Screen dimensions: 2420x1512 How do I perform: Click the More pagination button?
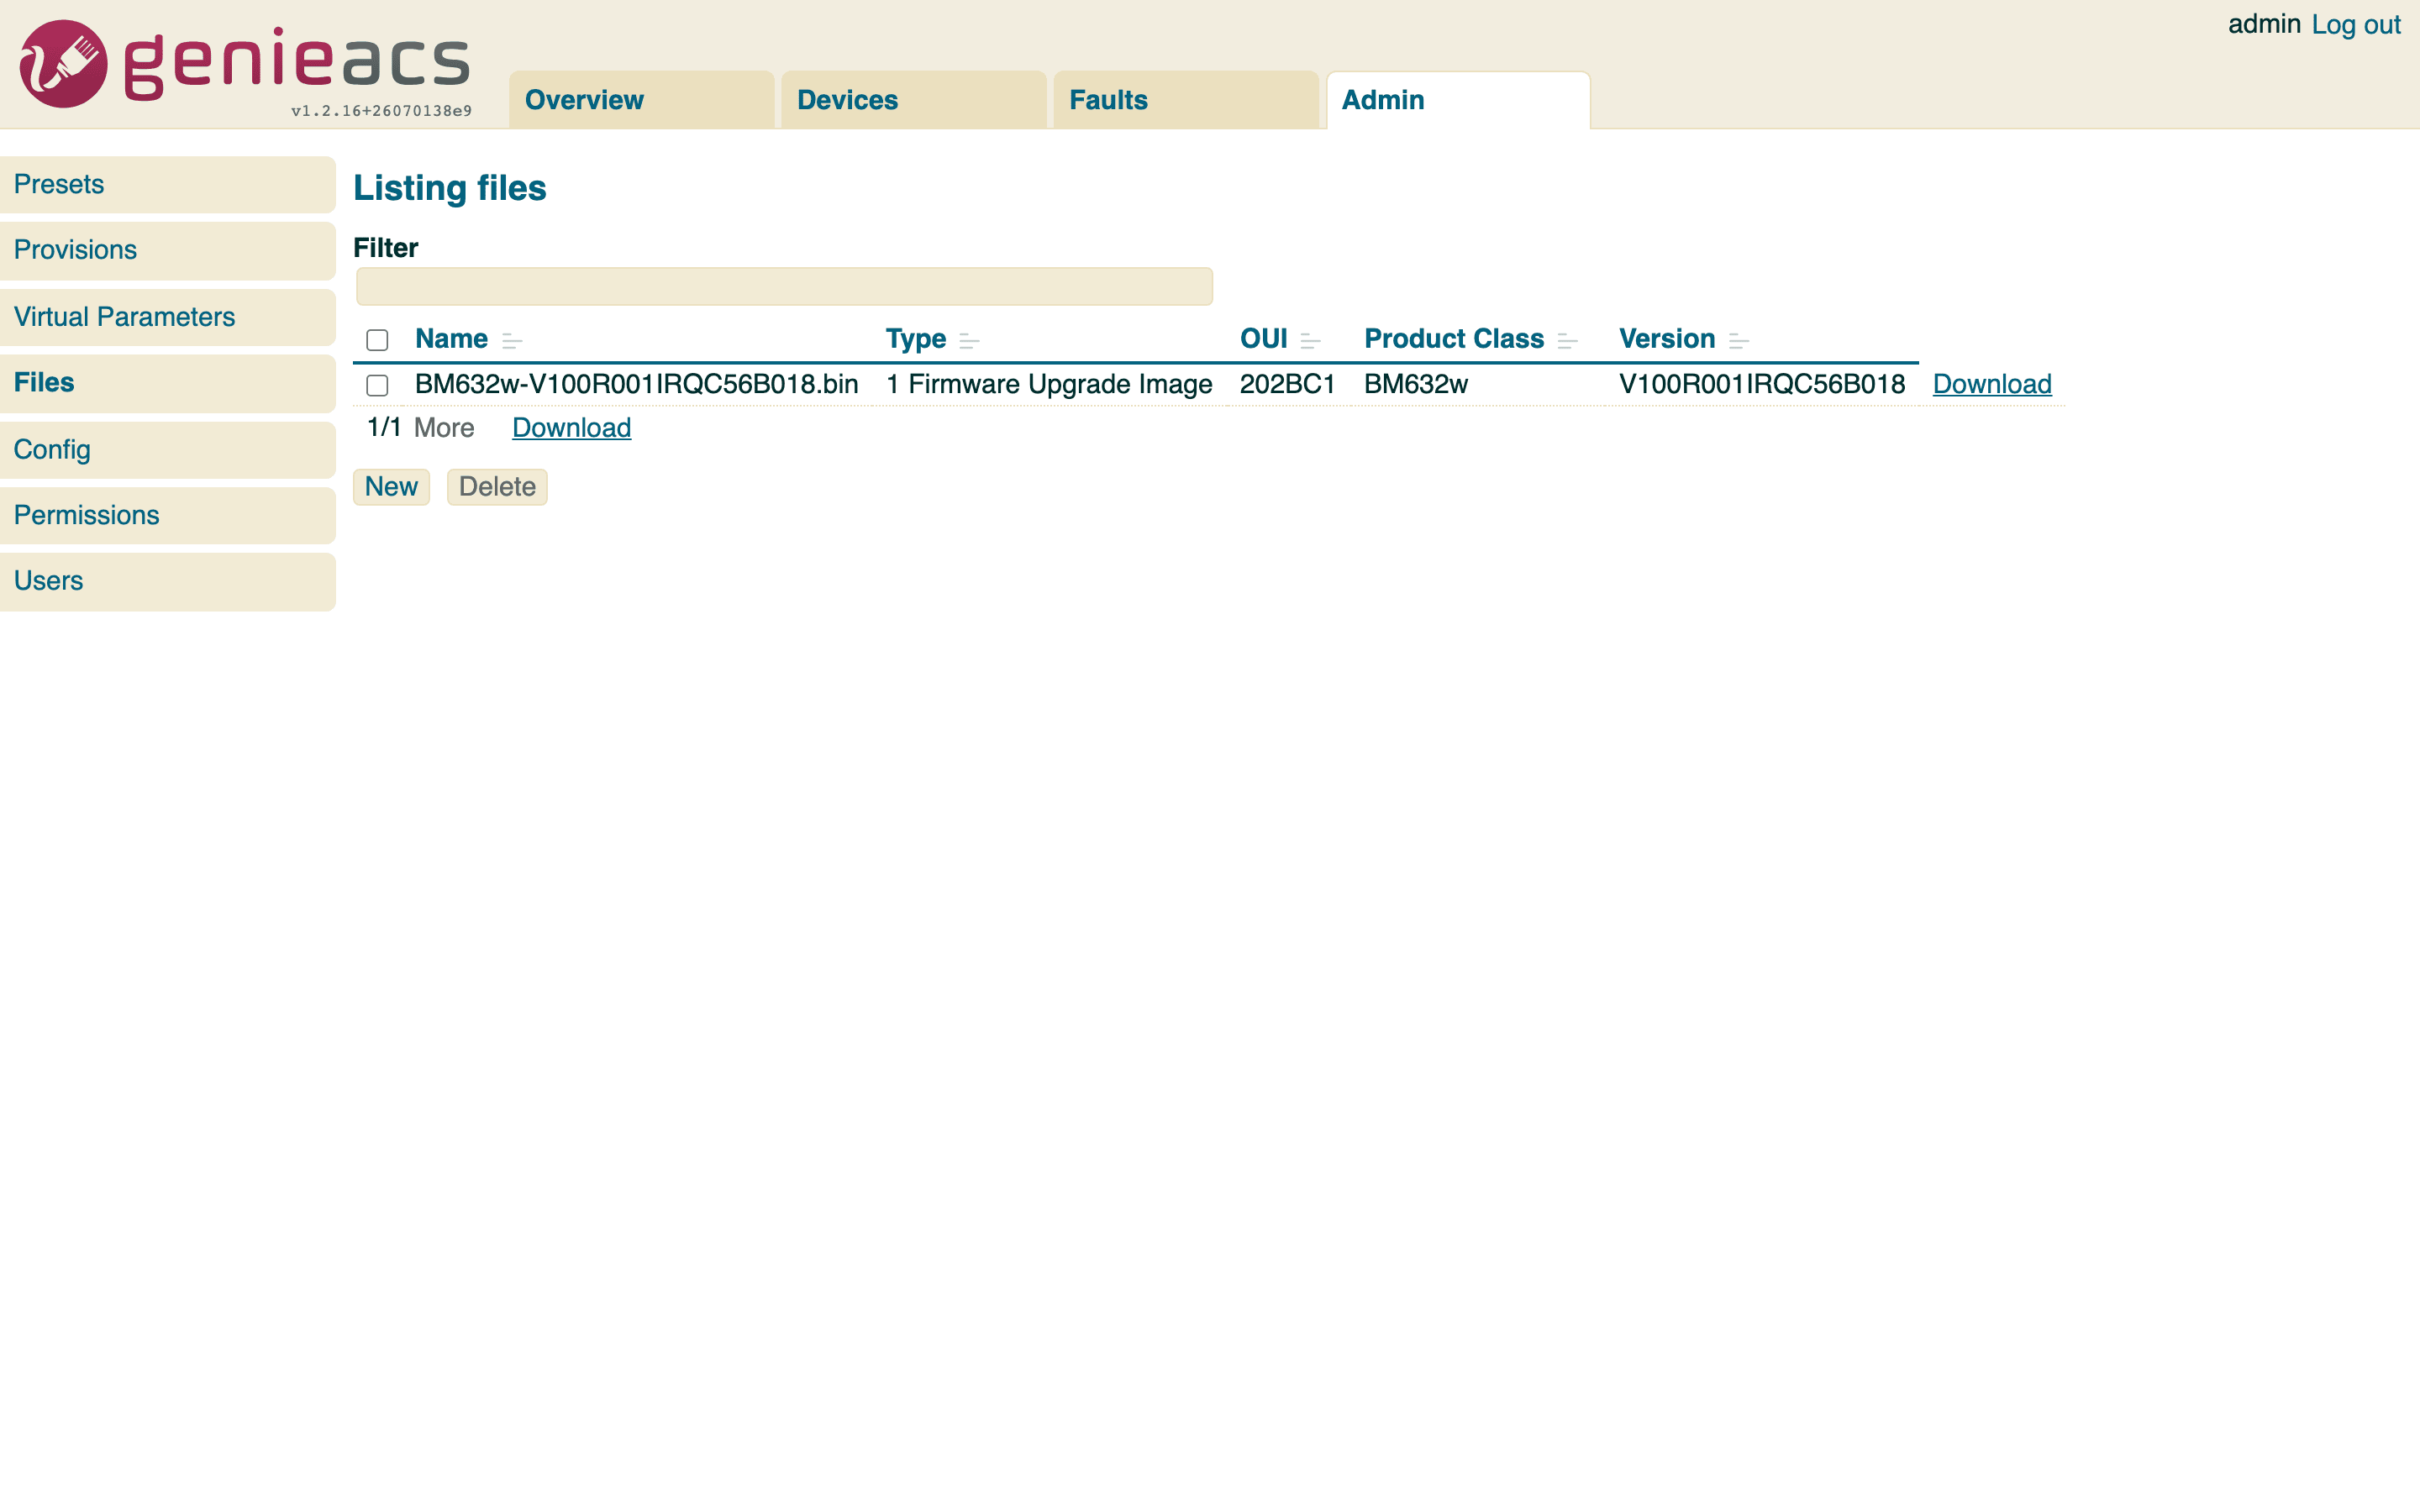(444, 428)
